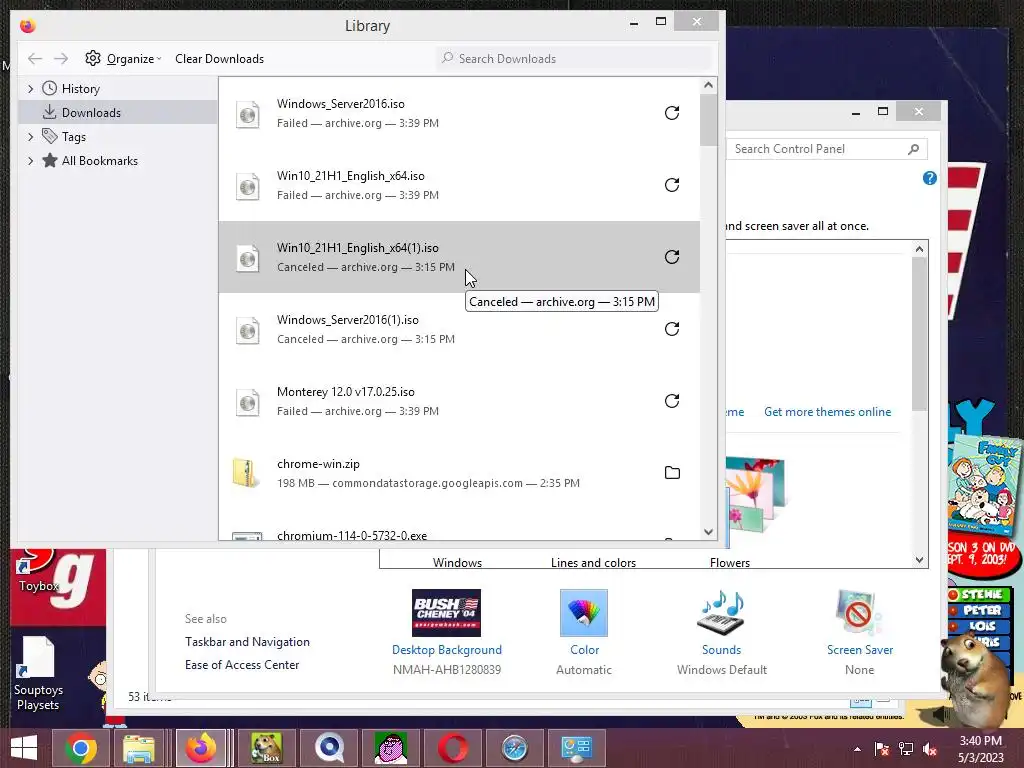Select Downloads in the Library sidebar
Screen dimensions: 1024x768
tap(118, 112)
